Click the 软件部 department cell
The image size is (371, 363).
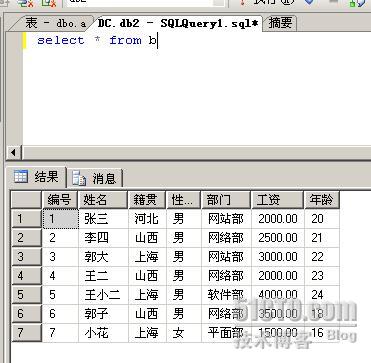click(x=226, y=295)
